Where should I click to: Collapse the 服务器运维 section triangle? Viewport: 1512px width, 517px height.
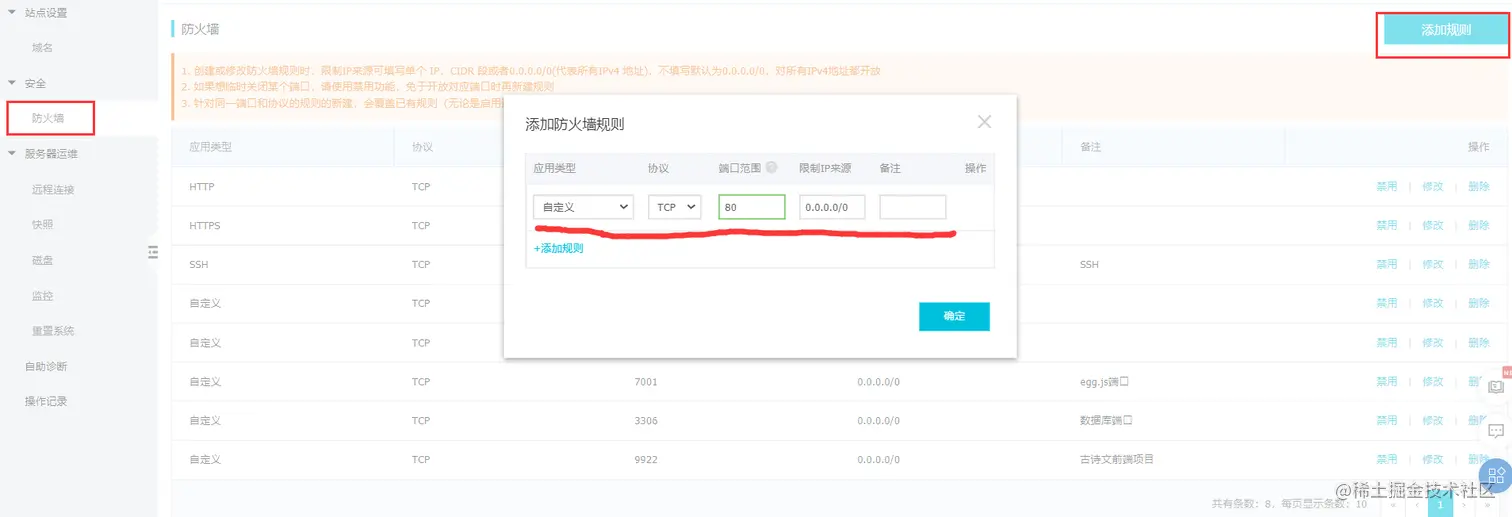tap(12, 154)
